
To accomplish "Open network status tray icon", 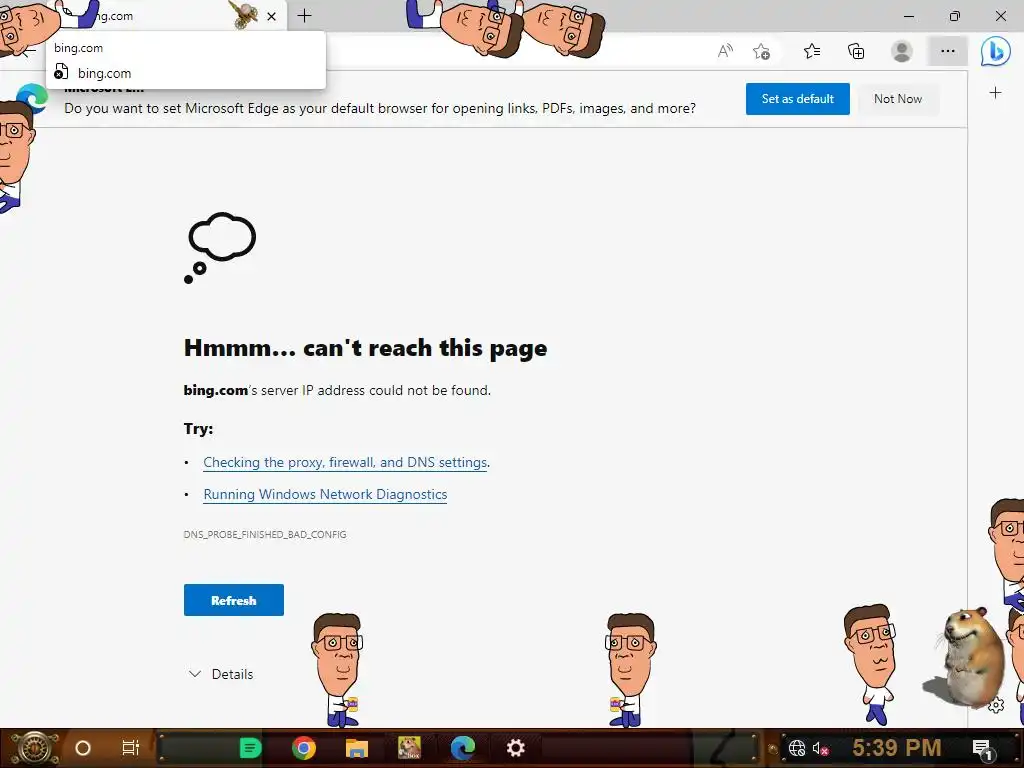I will point(797,748).
